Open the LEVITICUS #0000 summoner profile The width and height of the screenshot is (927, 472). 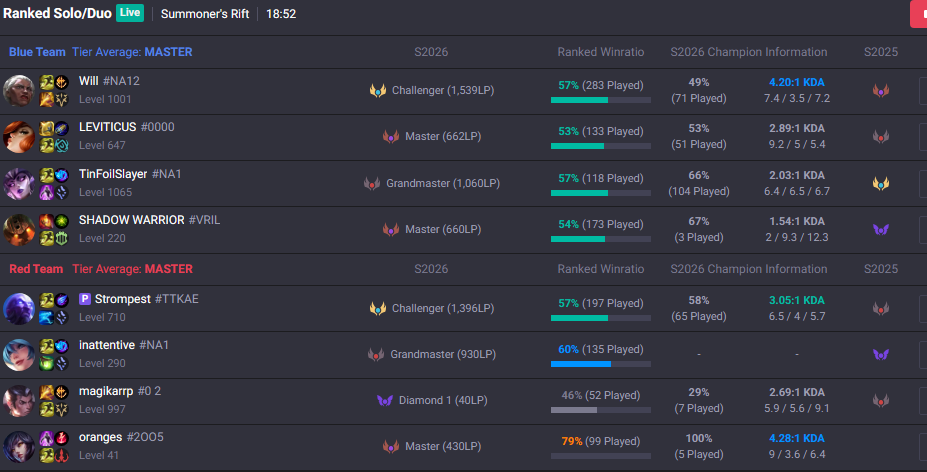point(127,127)
